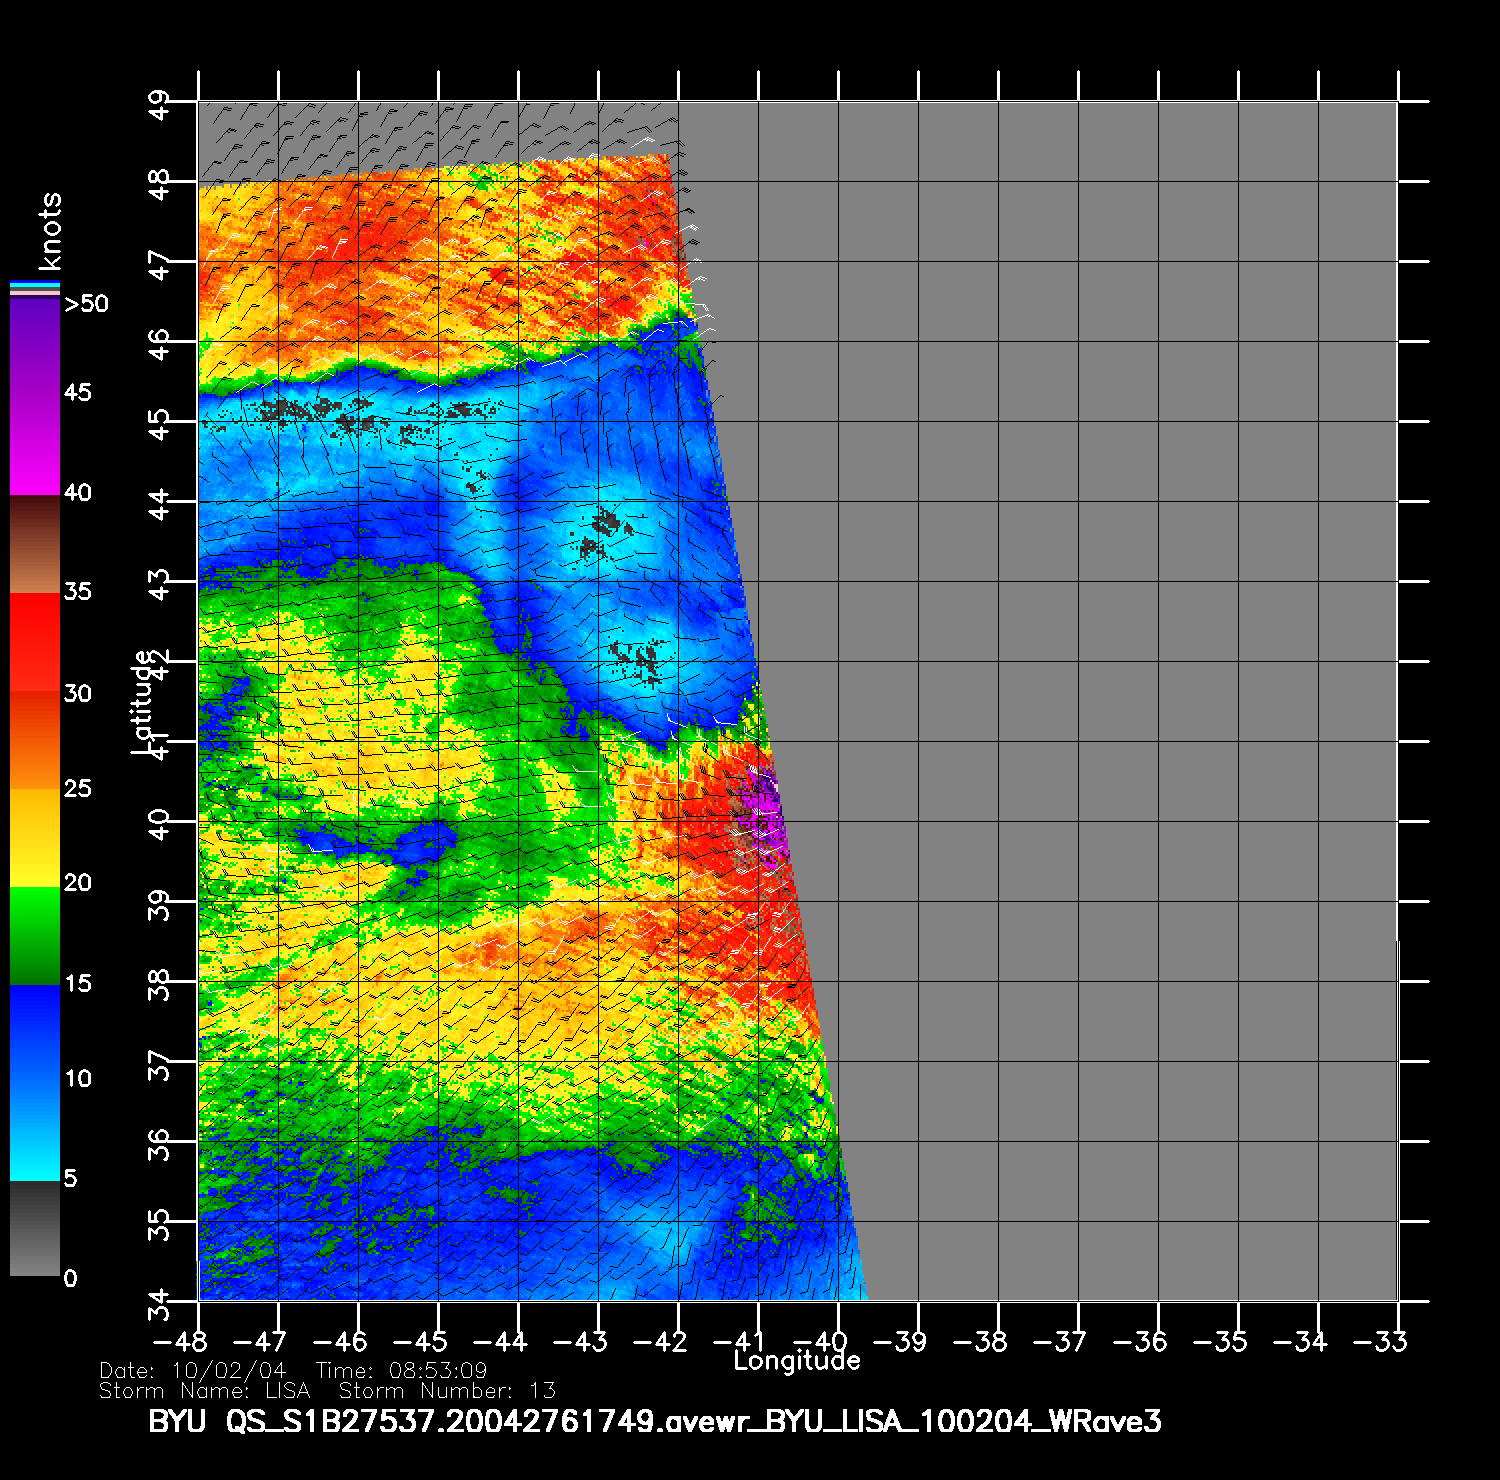Click the blue 10-15 knots color band
The image size is (1500, 1480).
point(35,1034)
